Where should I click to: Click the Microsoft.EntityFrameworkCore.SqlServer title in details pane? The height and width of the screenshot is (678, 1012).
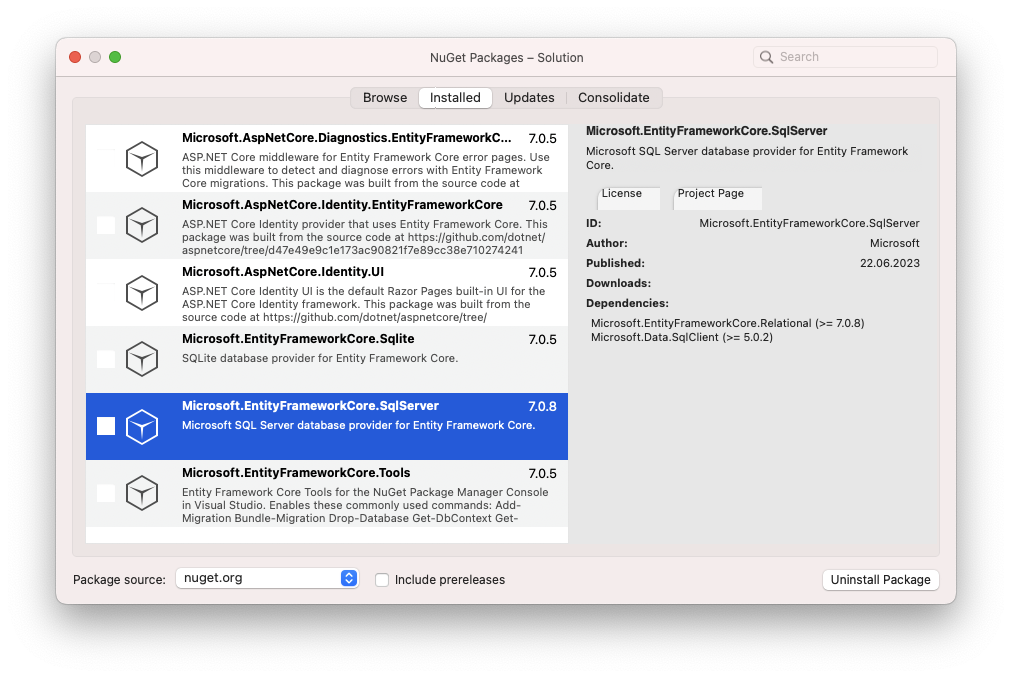pyautogui.click(x=706, y=131)
